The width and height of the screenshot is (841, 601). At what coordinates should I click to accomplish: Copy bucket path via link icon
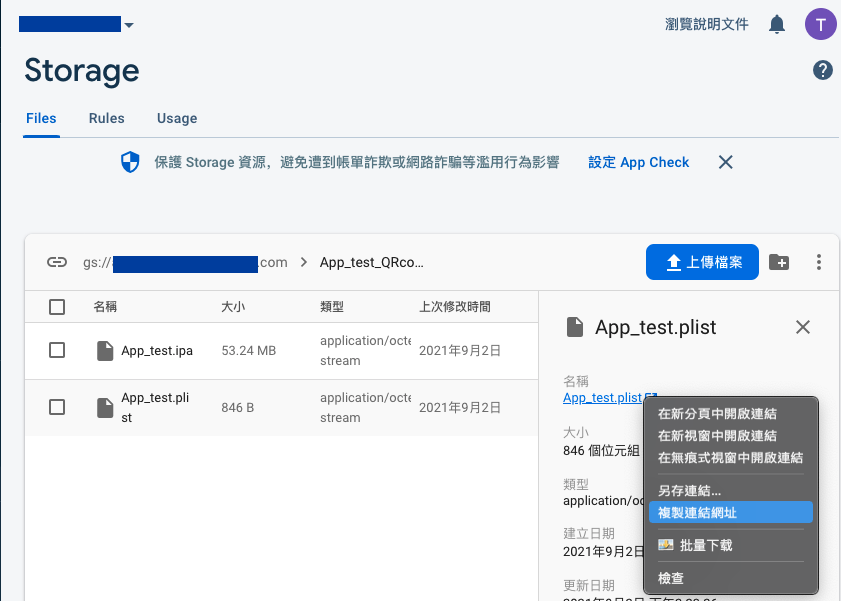(57, 262)
